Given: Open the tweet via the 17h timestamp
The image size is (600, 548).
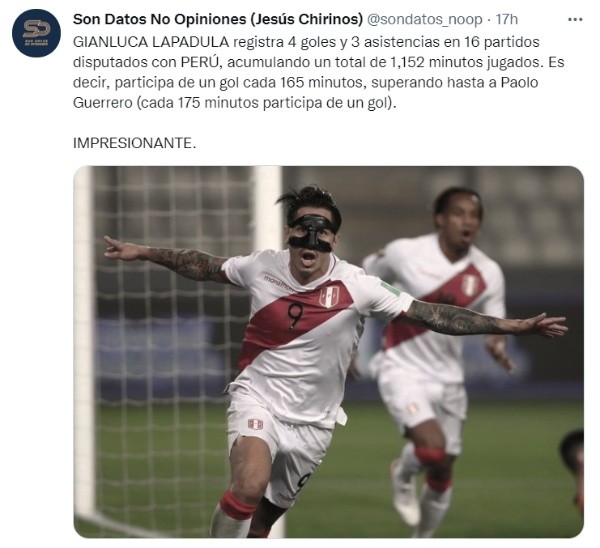Looking at the screenshot, I should pyautogui.click(x=507, y=19).
